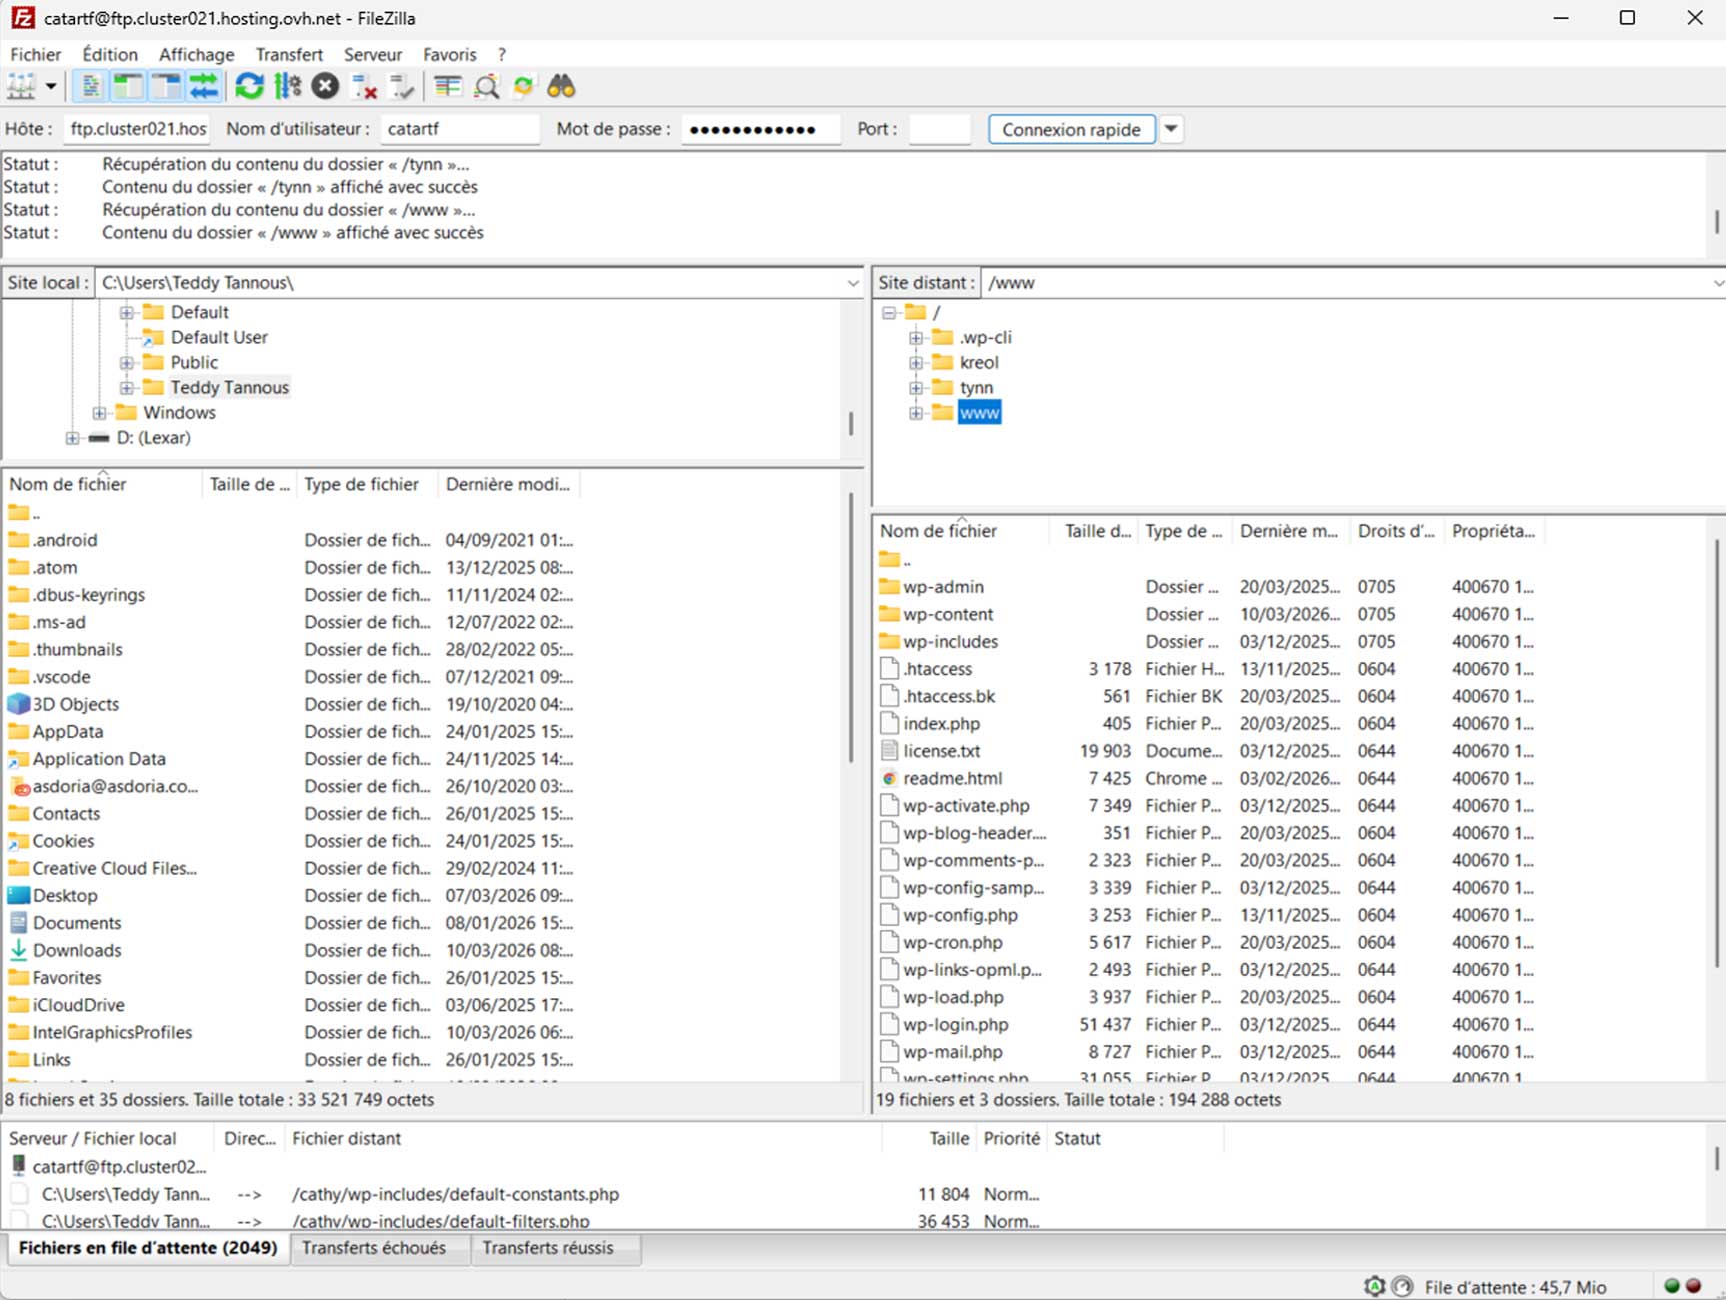Expand the kreol remote folder
This screenshot has height=1300, width=1726.
(916, 363)
